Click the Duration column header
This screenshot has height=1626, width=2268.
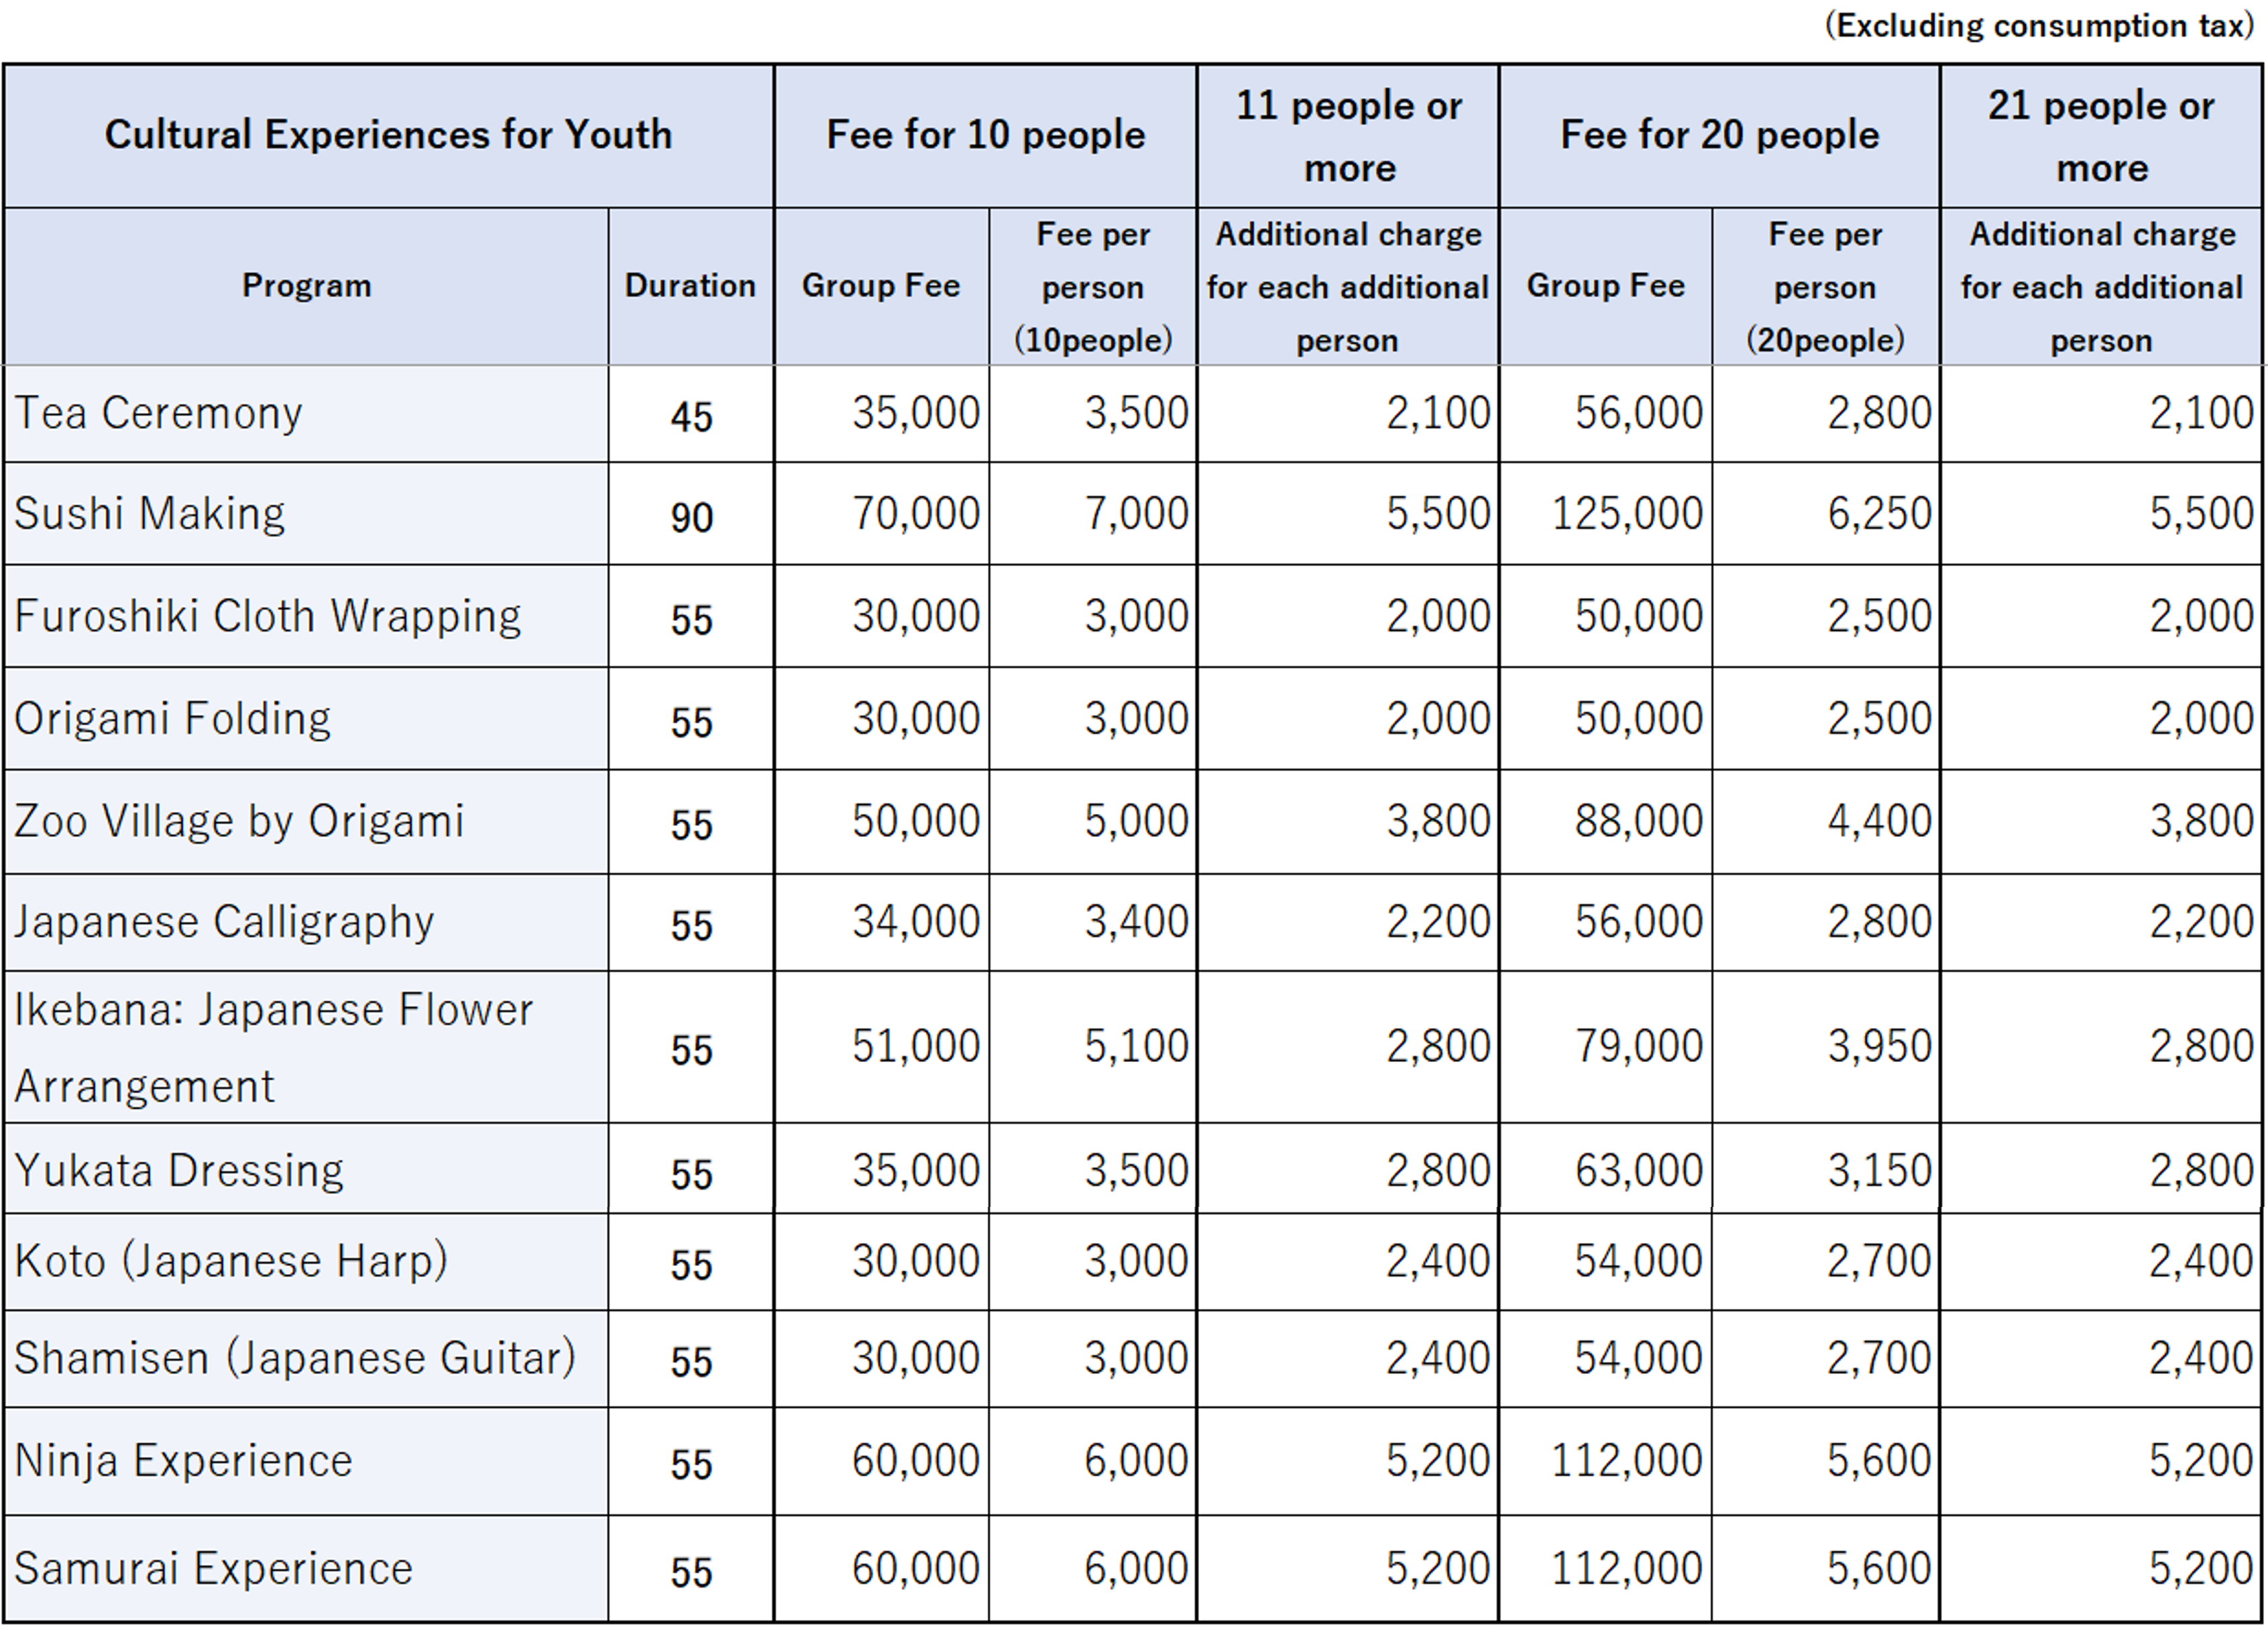pos(691,286)
